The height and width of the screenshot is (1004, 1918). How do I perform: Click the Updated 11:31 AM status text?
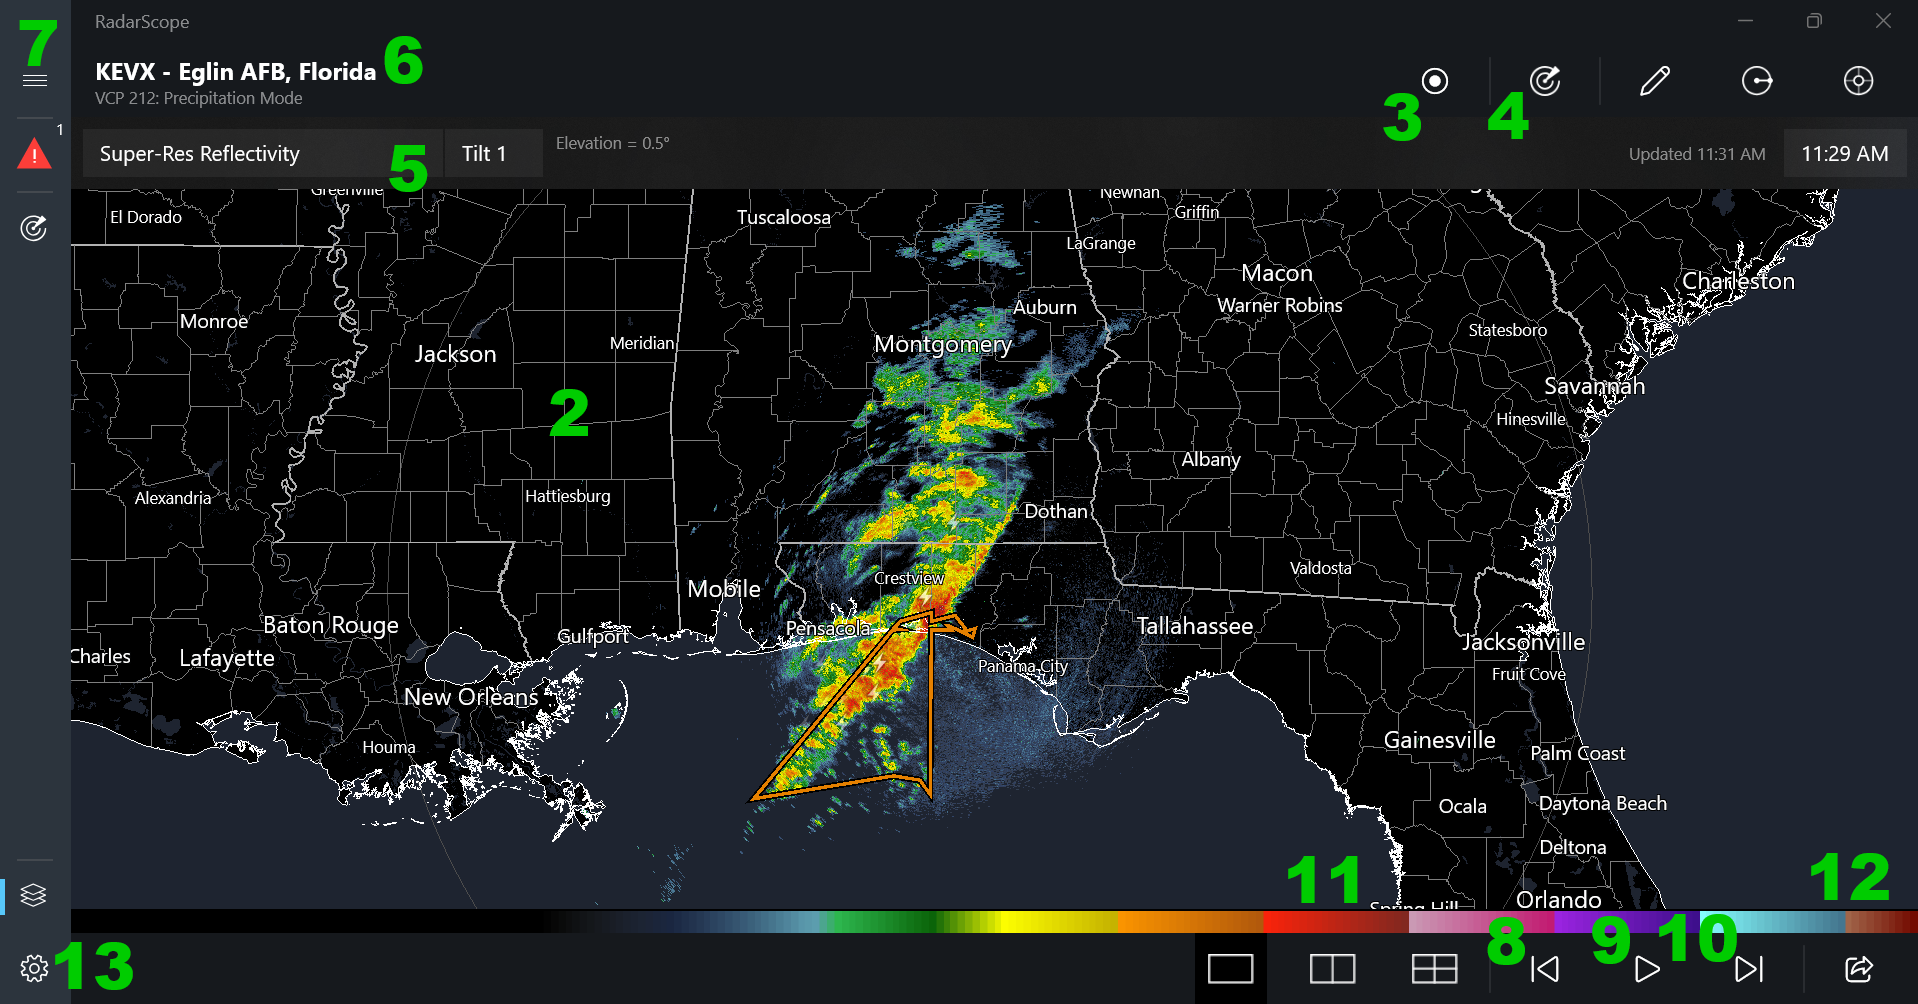[1697, 154]
